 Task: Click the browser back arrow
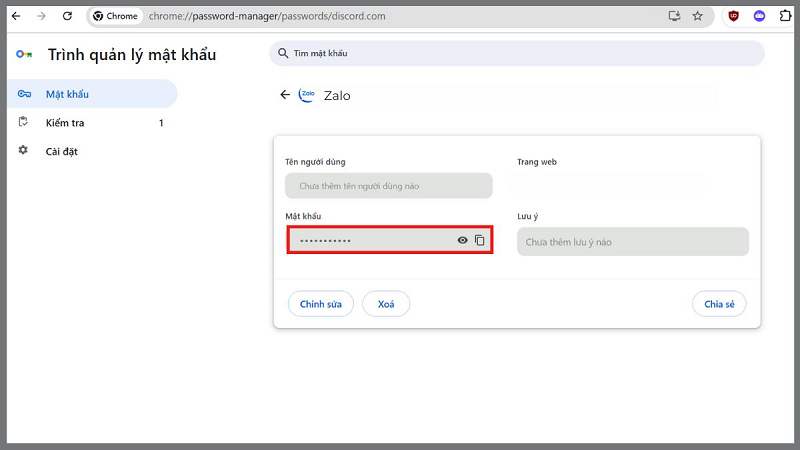(16, 16)
